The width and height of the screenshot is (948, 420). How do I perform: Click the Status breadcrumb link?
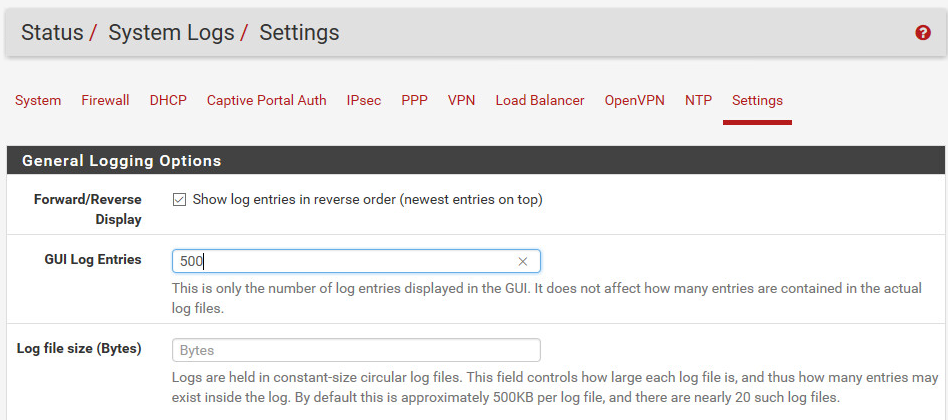(52, 33)
